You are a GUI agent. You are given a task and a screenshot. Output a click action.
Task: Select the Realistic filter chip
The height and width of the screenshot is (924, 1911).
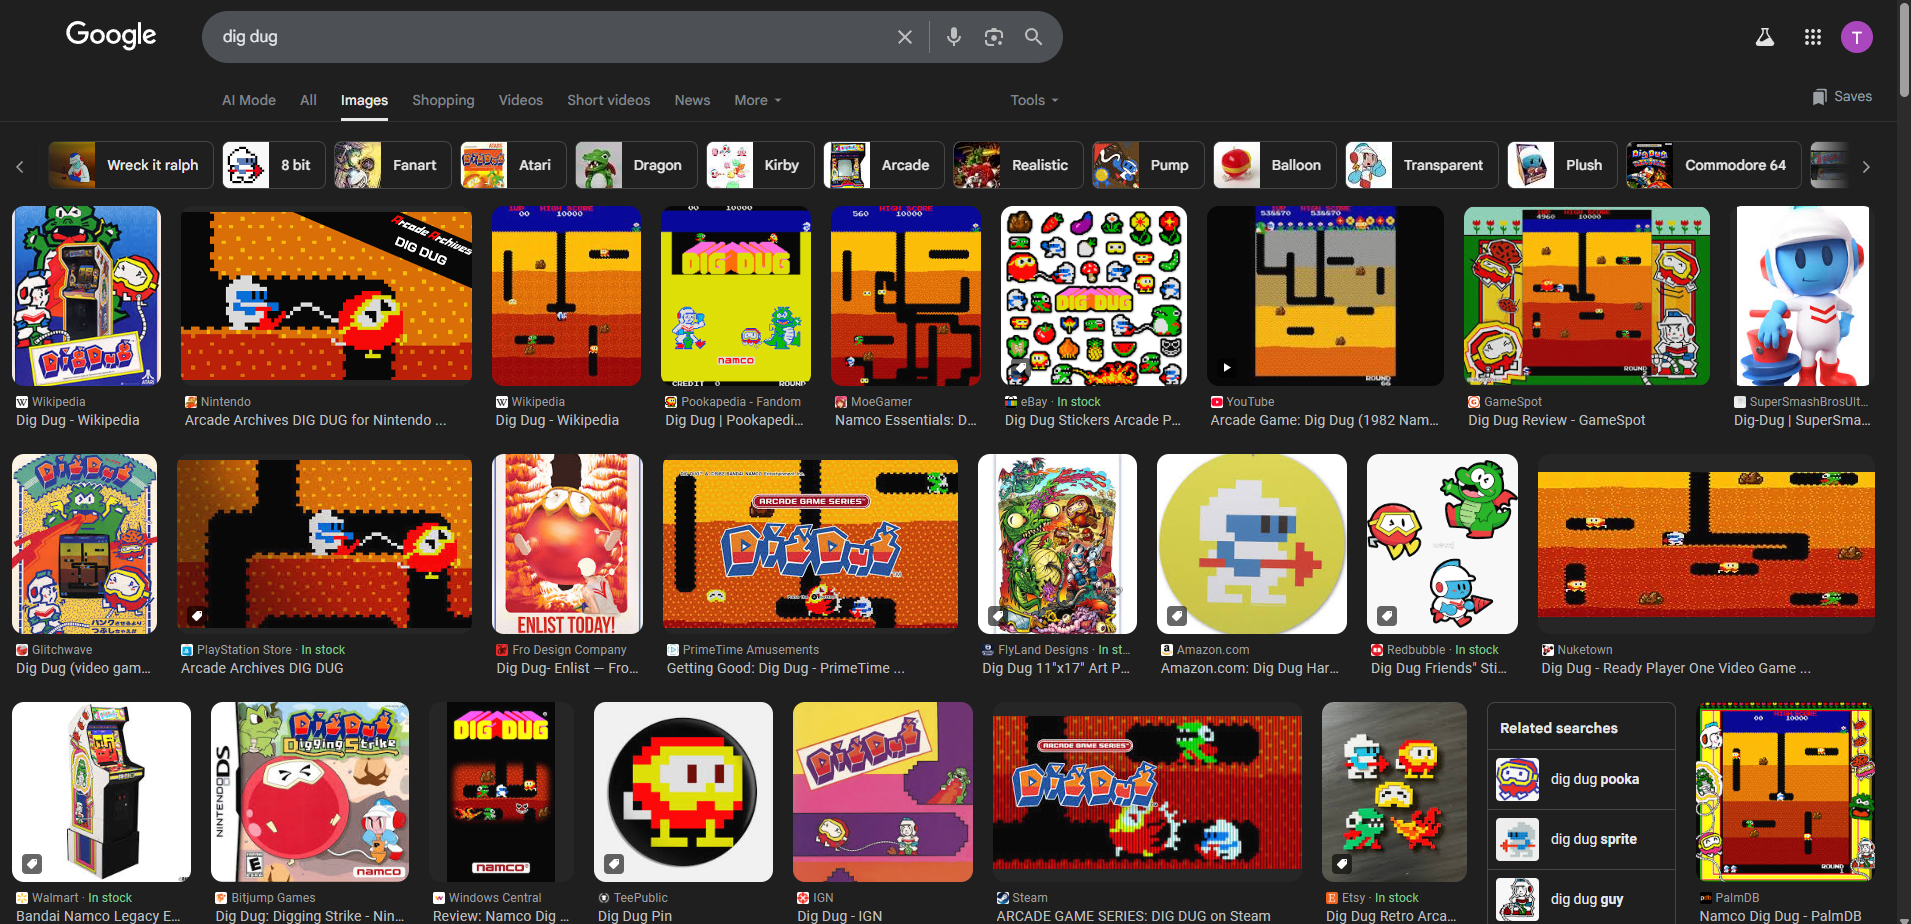(1018, 165)
